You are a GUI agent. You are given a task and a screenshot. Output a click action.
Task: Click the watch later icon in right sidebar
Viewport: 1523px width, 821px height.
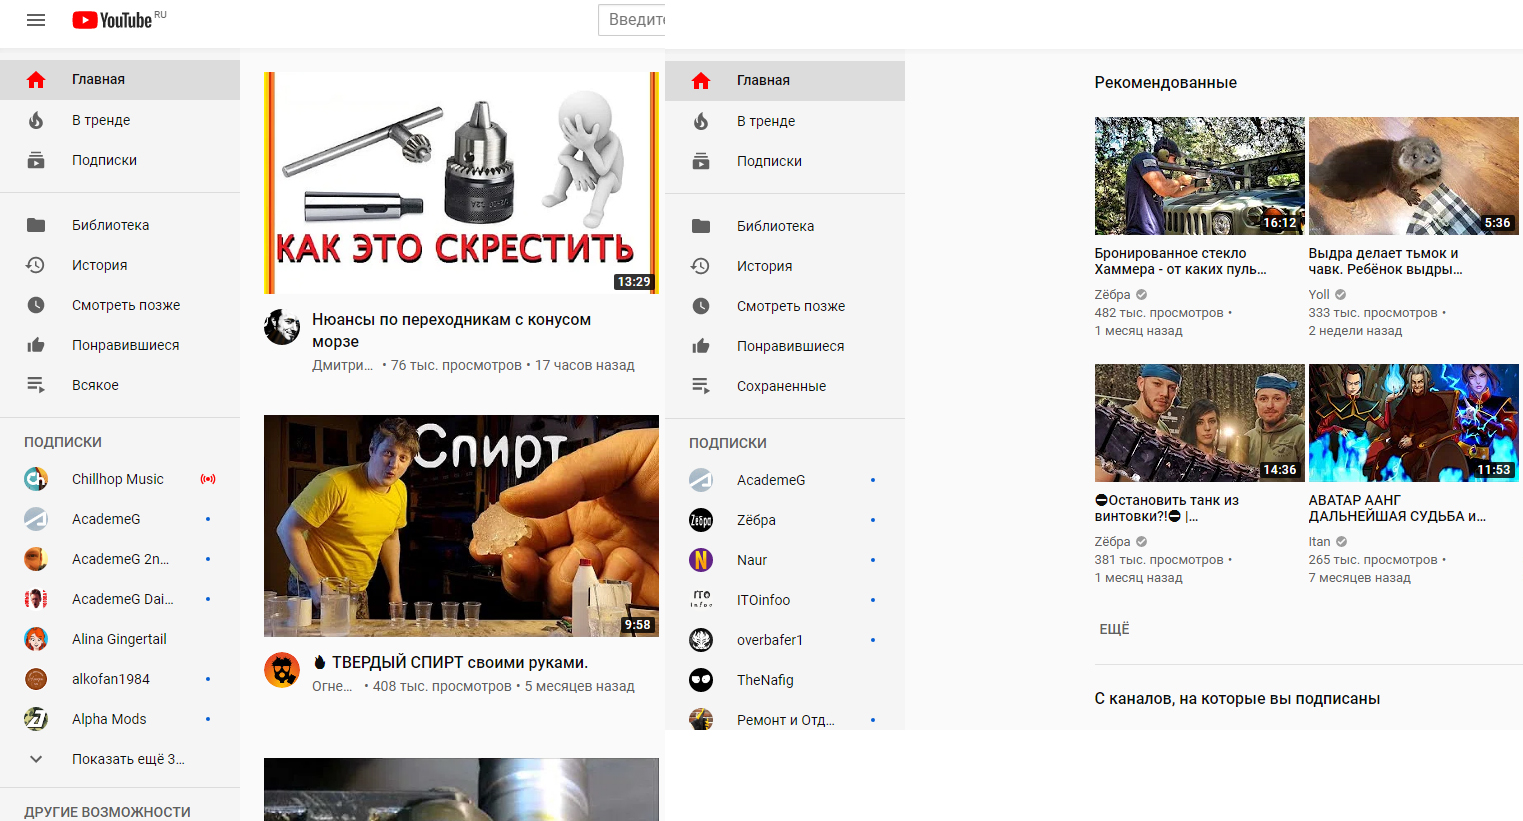click(701, 306)
